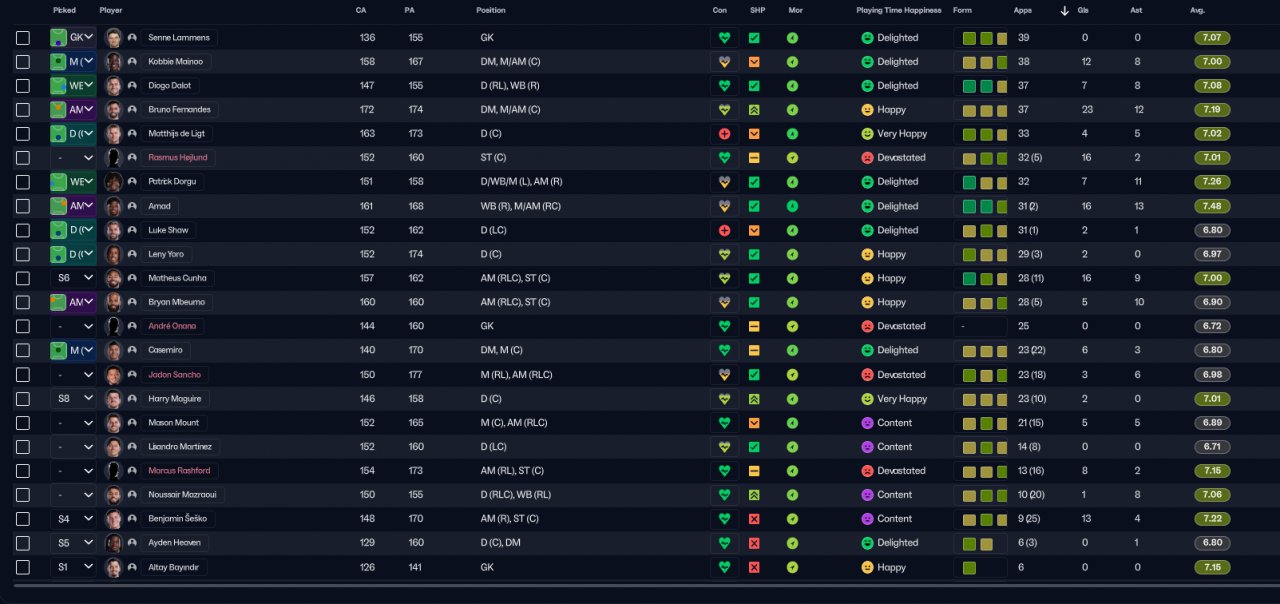The height and width of the screenshot is (604, 1280).
Task: Open S4 substitute dropdown for Benjamin Šeško
Action: click(x=73, y=519)
